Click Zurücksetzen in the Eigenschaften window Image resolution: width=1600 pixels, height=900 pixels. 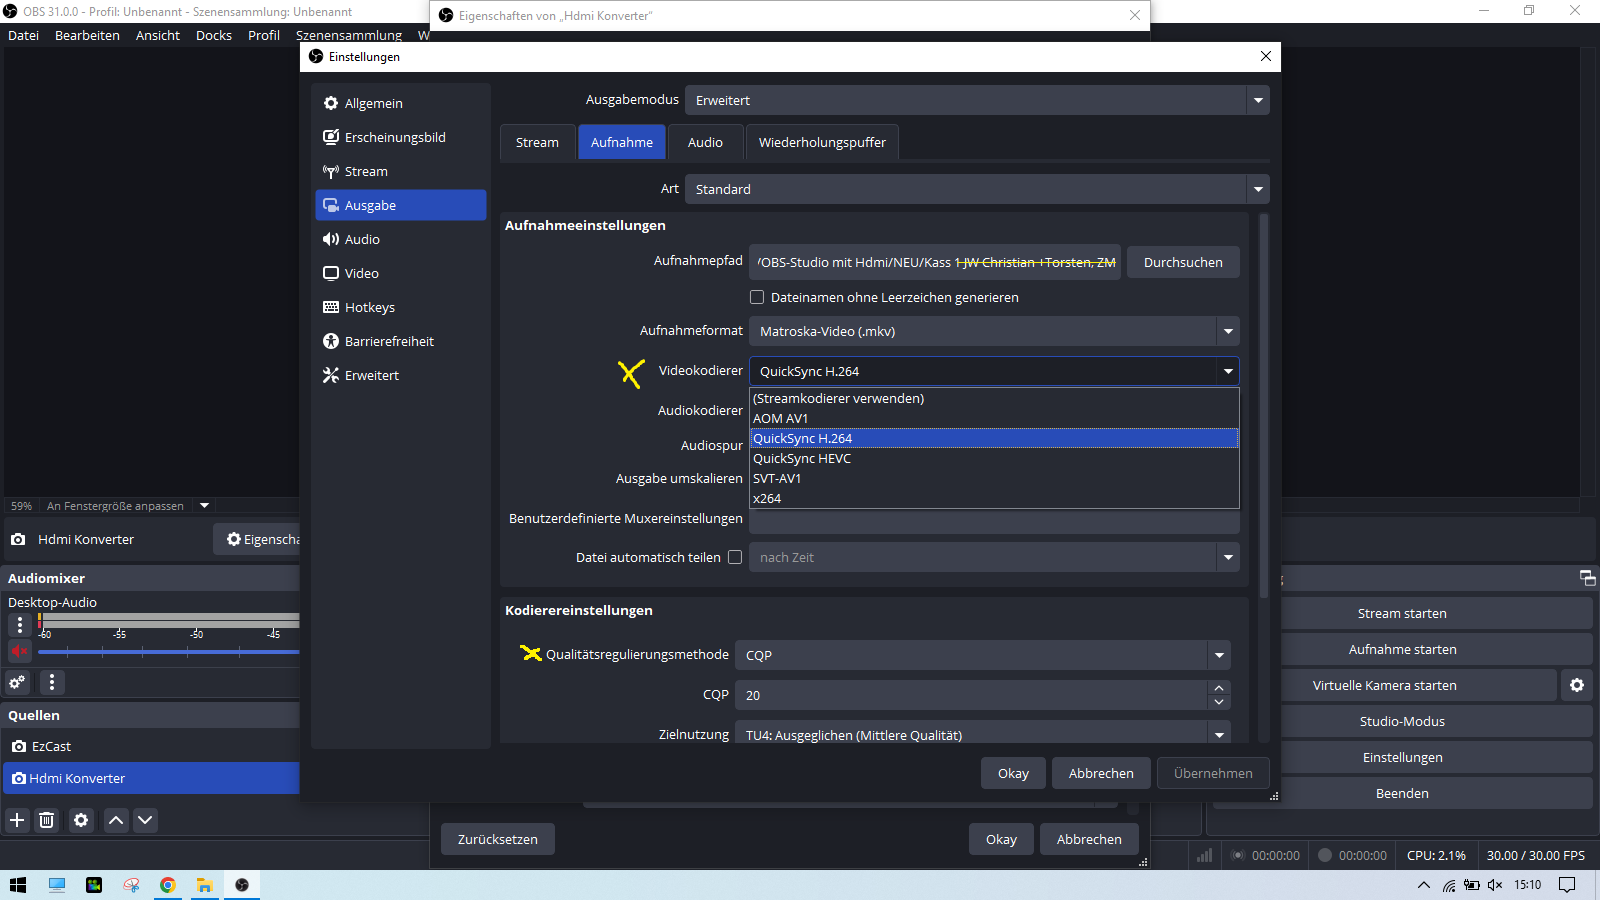pos(498,839)
